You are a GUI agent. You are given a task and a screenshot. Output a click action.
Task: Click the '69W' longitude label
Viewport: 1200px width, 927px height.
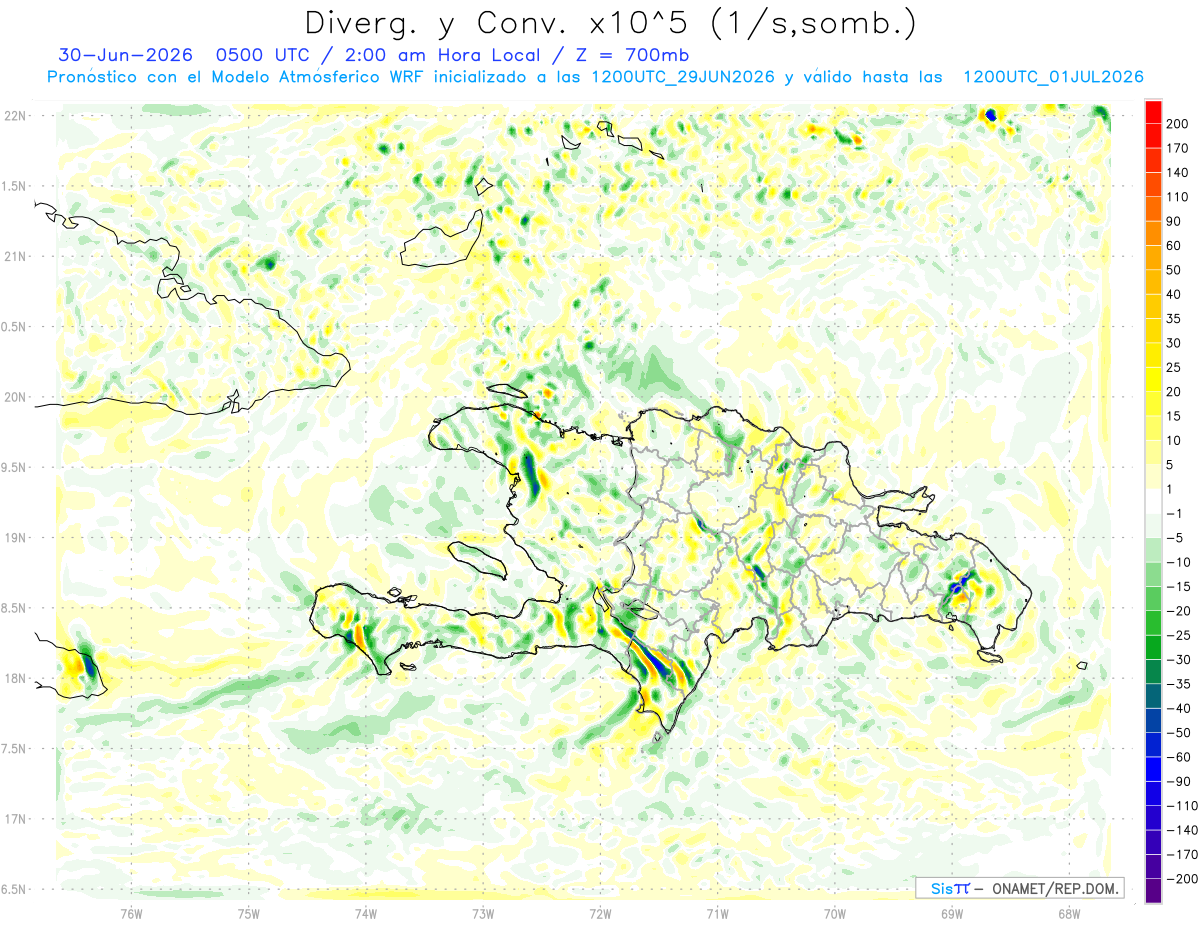click(x=952, y=913)
